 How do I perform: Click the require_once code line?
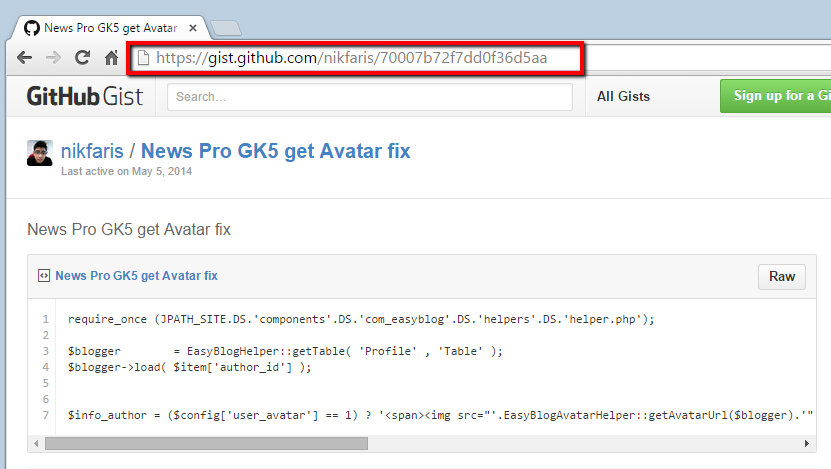click(x=361, y=320)
